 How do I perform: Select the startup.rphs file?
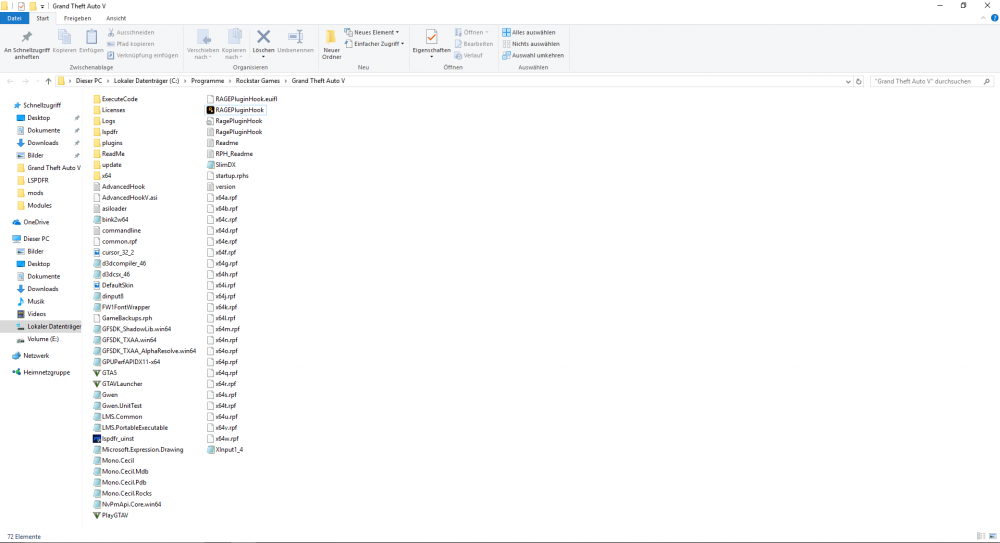tap(228, 175)
